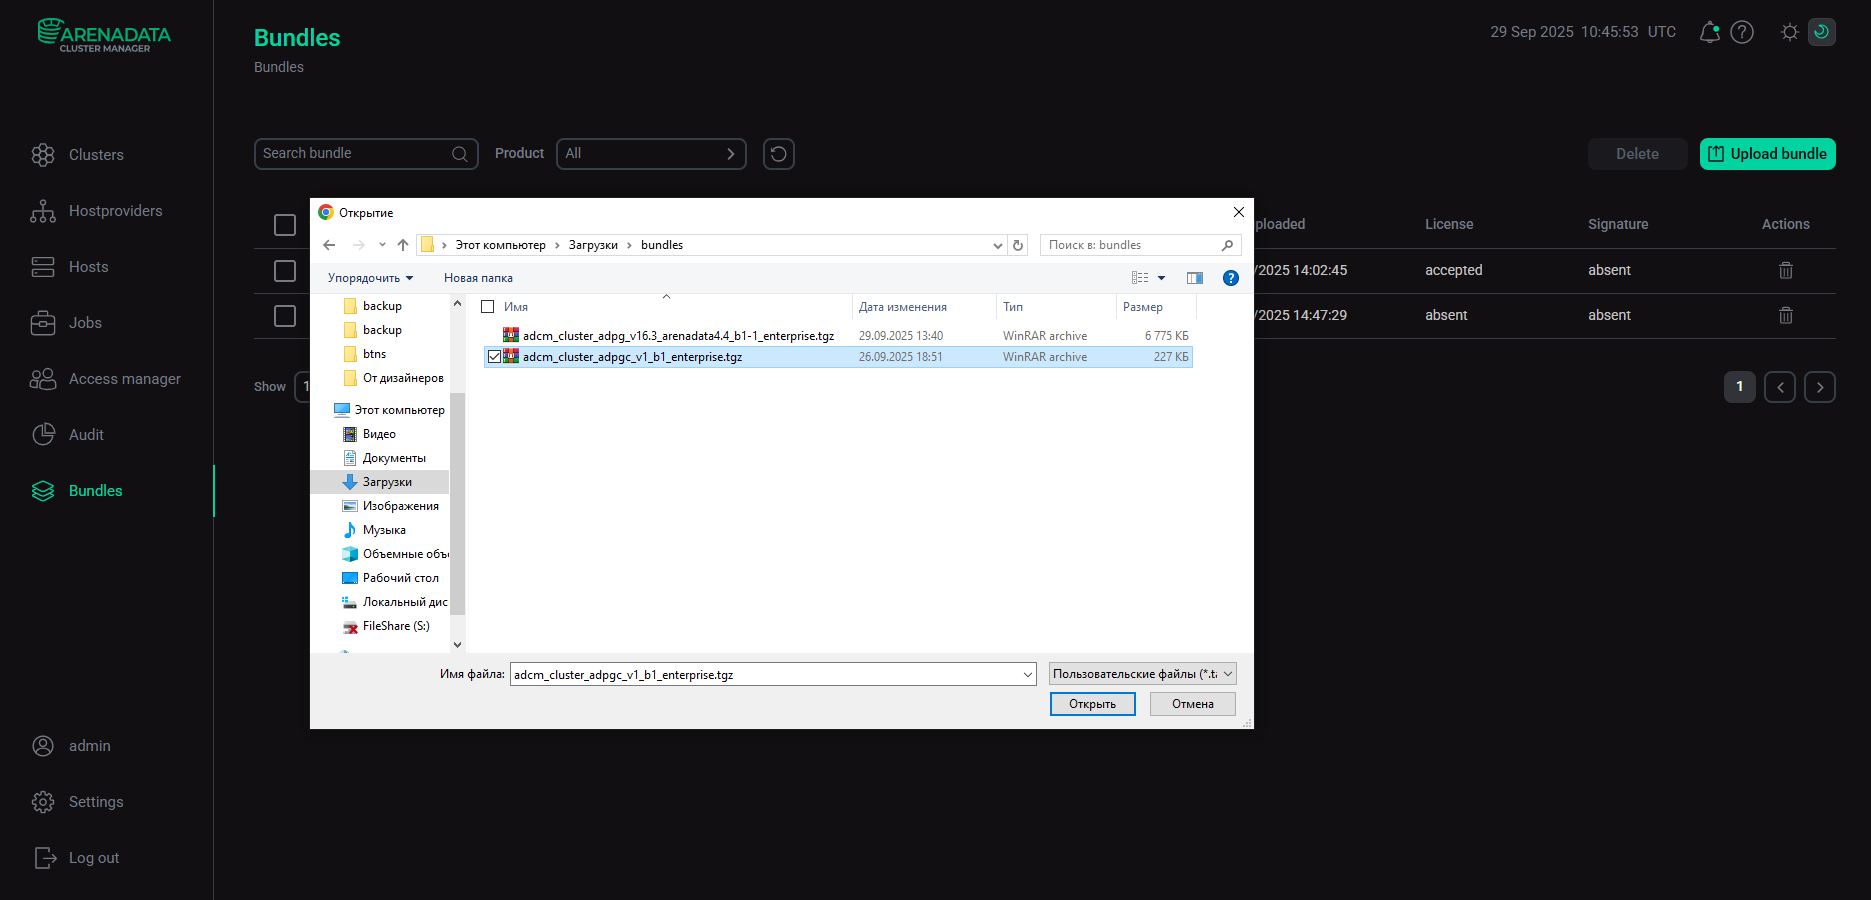This screenshot has height=900, width=1871.
Task: Click the dialog's up-folder arrow
Action: coord(403,245)
